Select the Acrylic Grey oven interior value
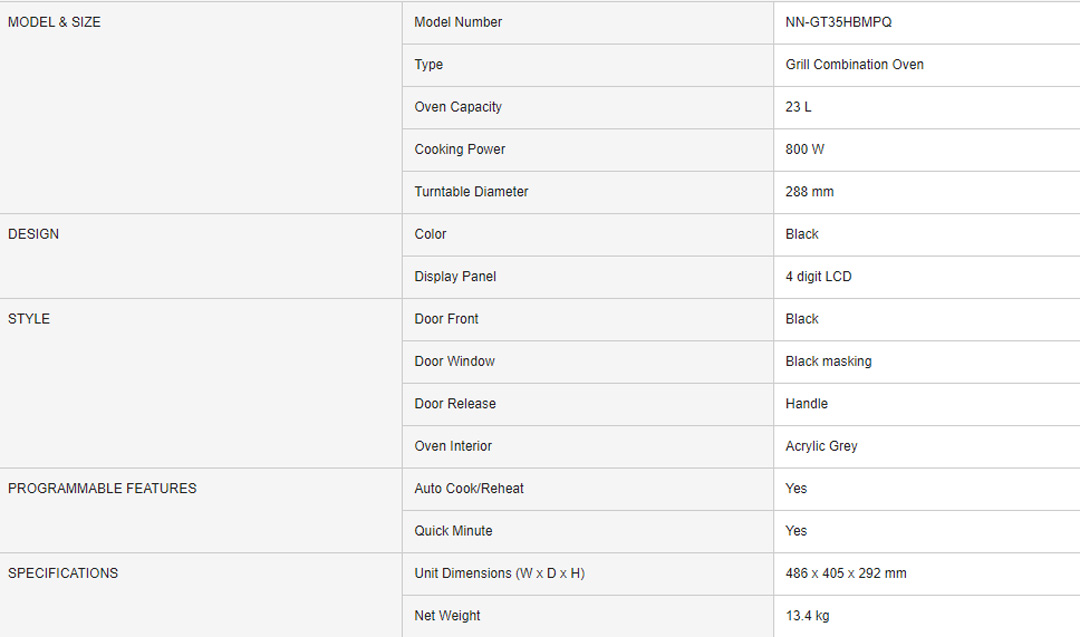 point(821,446)
